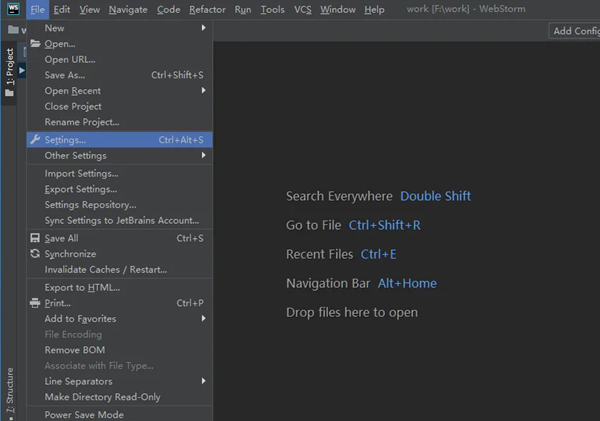
Task: Select Export to HTML... menu entry
Action: [82, 288]
